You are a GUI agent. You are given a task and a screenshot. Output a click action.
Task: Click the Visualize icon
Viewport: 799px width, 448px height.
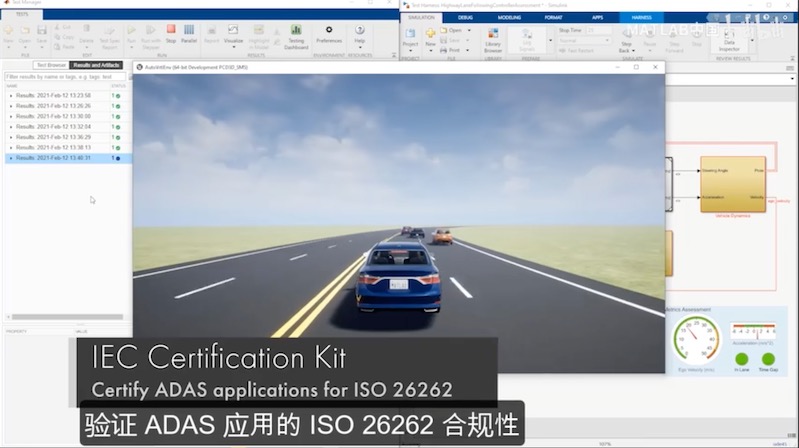[233, 30]
